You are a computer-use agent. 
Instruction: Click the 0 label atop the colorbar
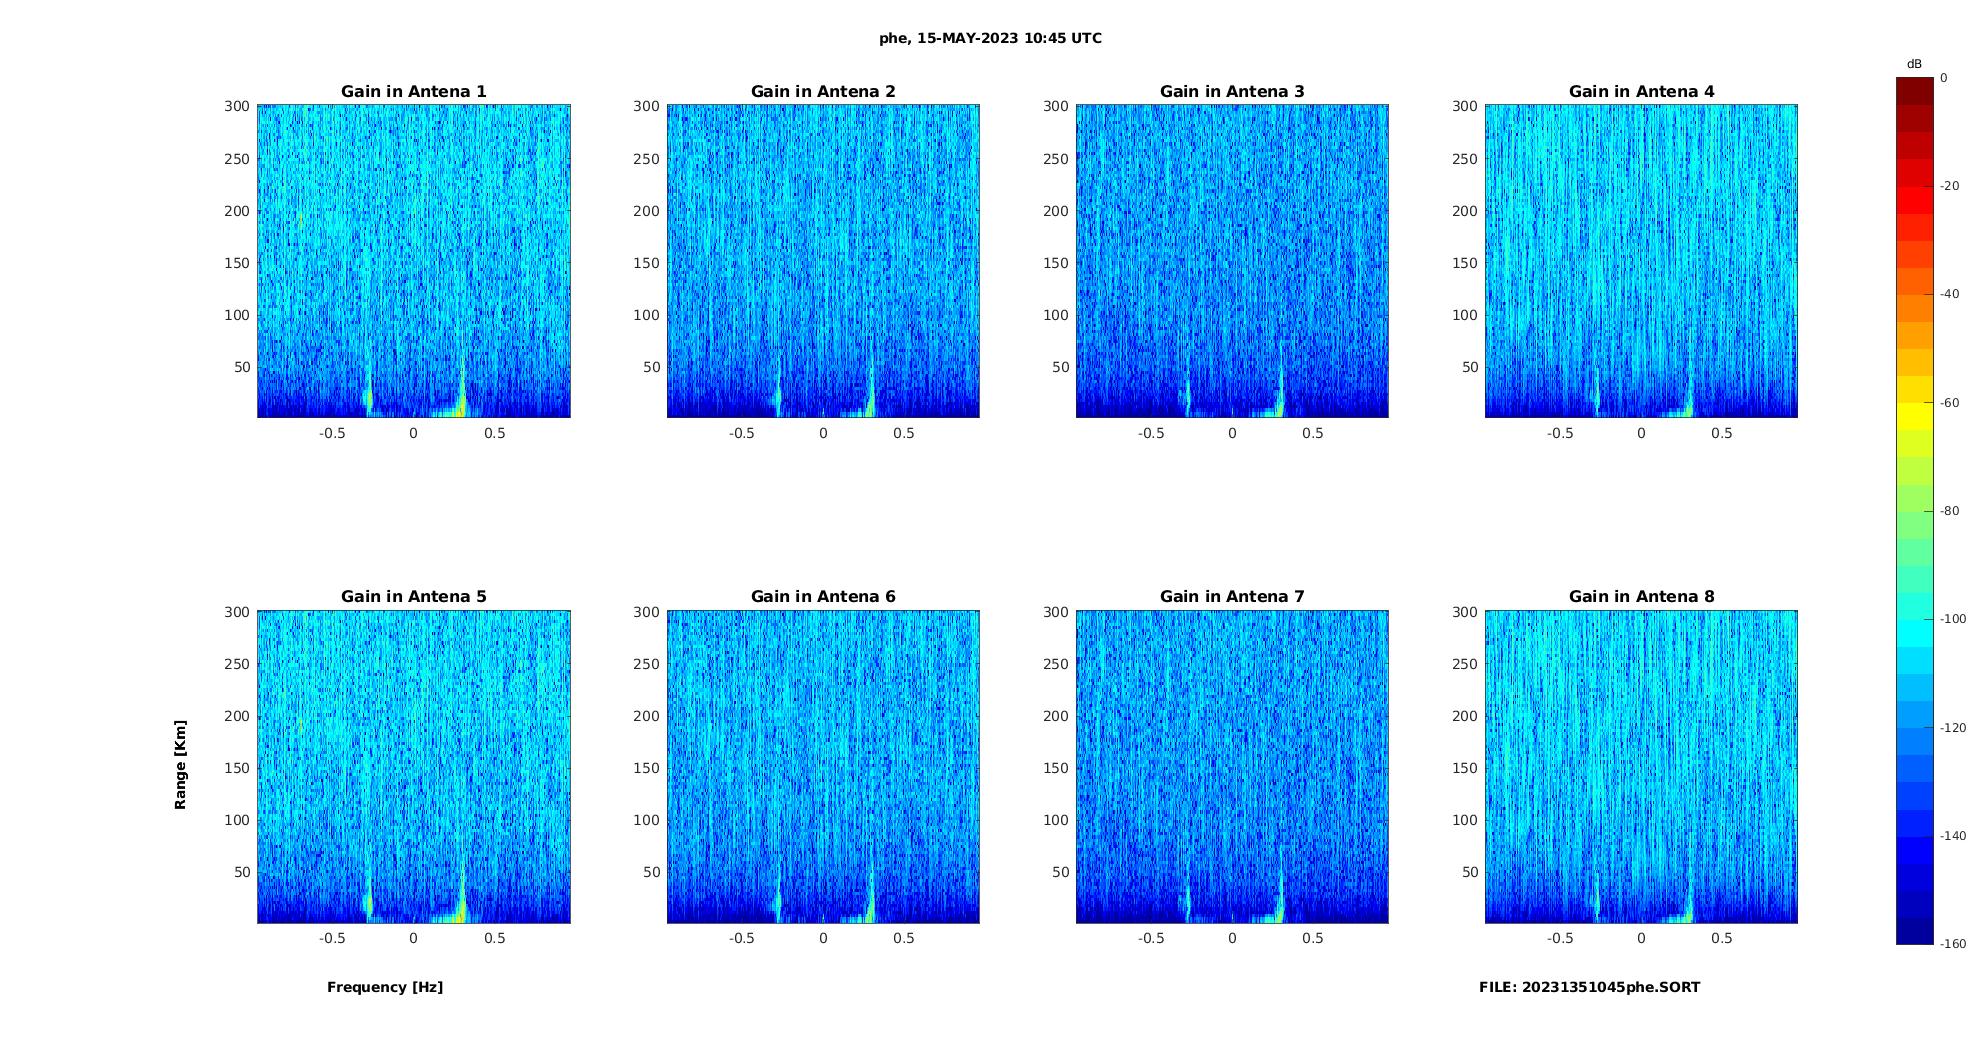1943,78
